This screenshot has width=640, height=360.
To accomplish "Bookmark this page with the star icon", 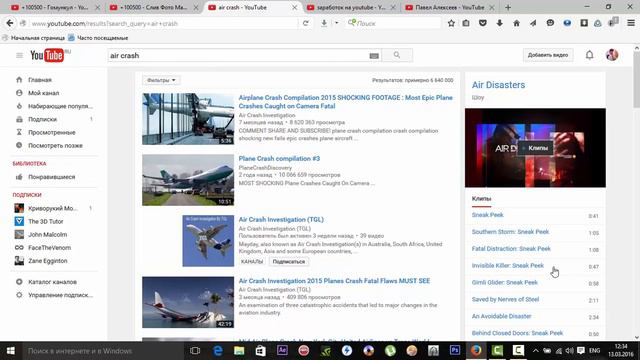I will [x=451, y=23].
